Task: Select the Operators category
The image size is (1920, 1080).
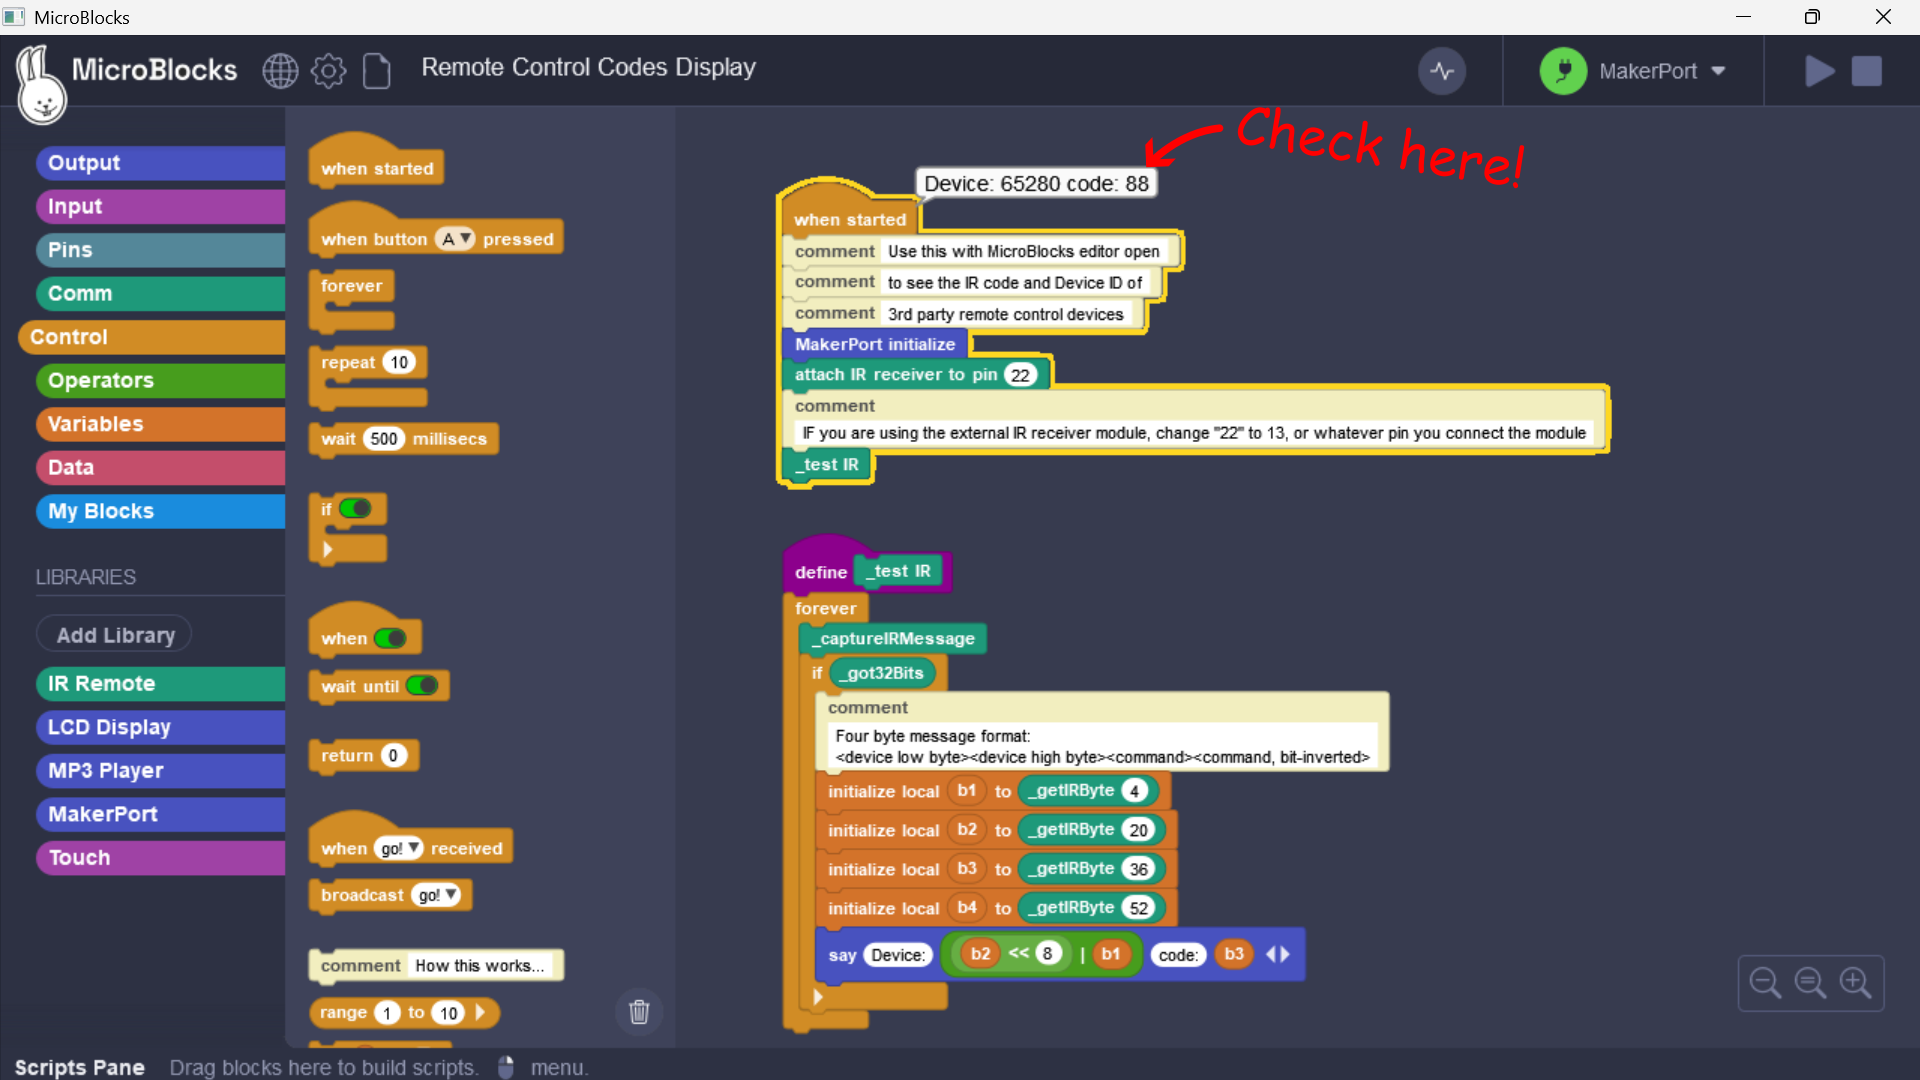Action: [x=160, y=380]
